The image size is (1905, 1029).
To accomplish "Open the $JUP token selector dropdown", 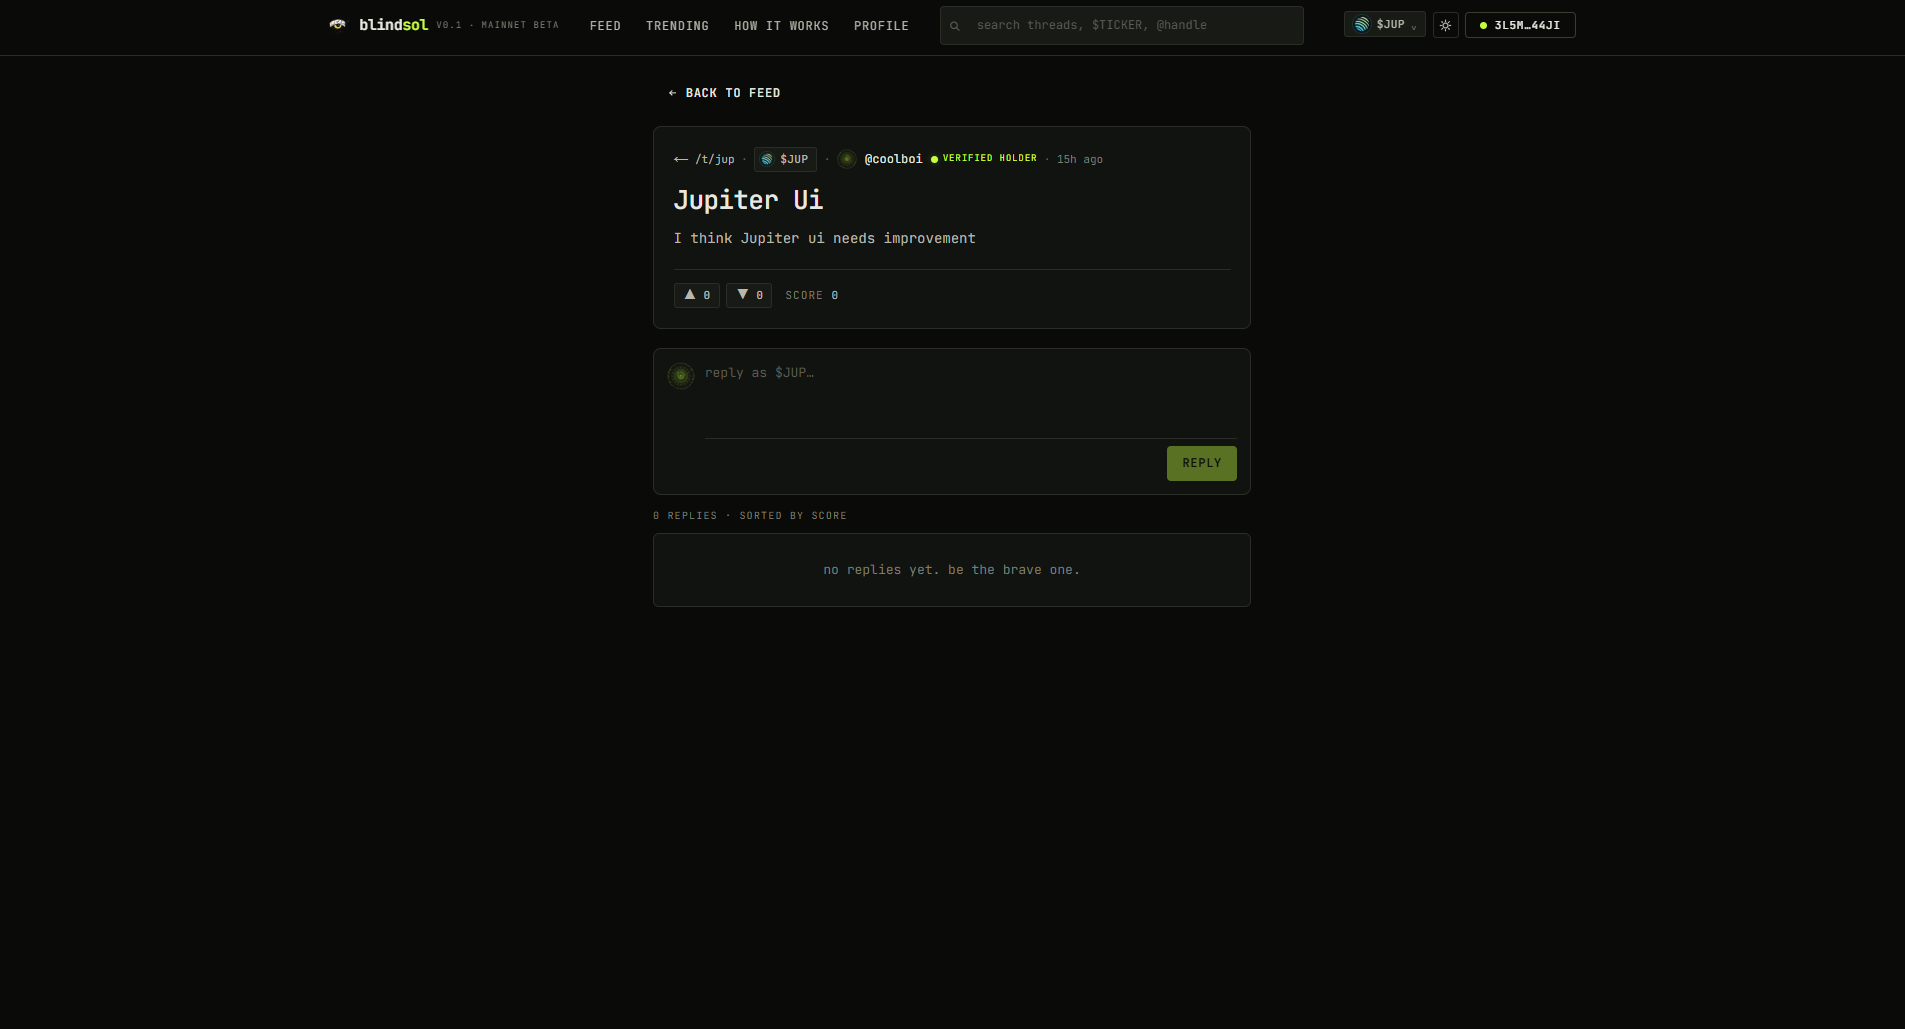I will [x=1385, y=25].
